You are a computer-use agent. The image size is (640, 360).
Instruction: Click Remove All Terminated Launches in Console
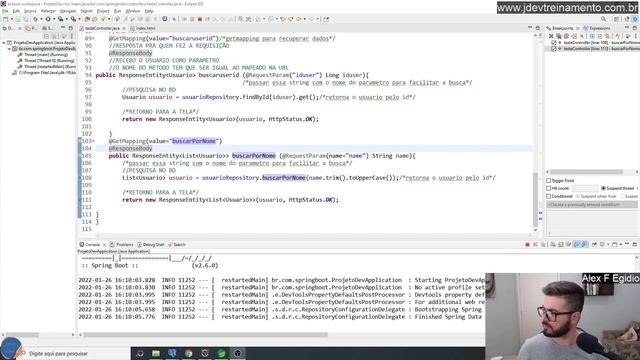[x=543, y=244]
